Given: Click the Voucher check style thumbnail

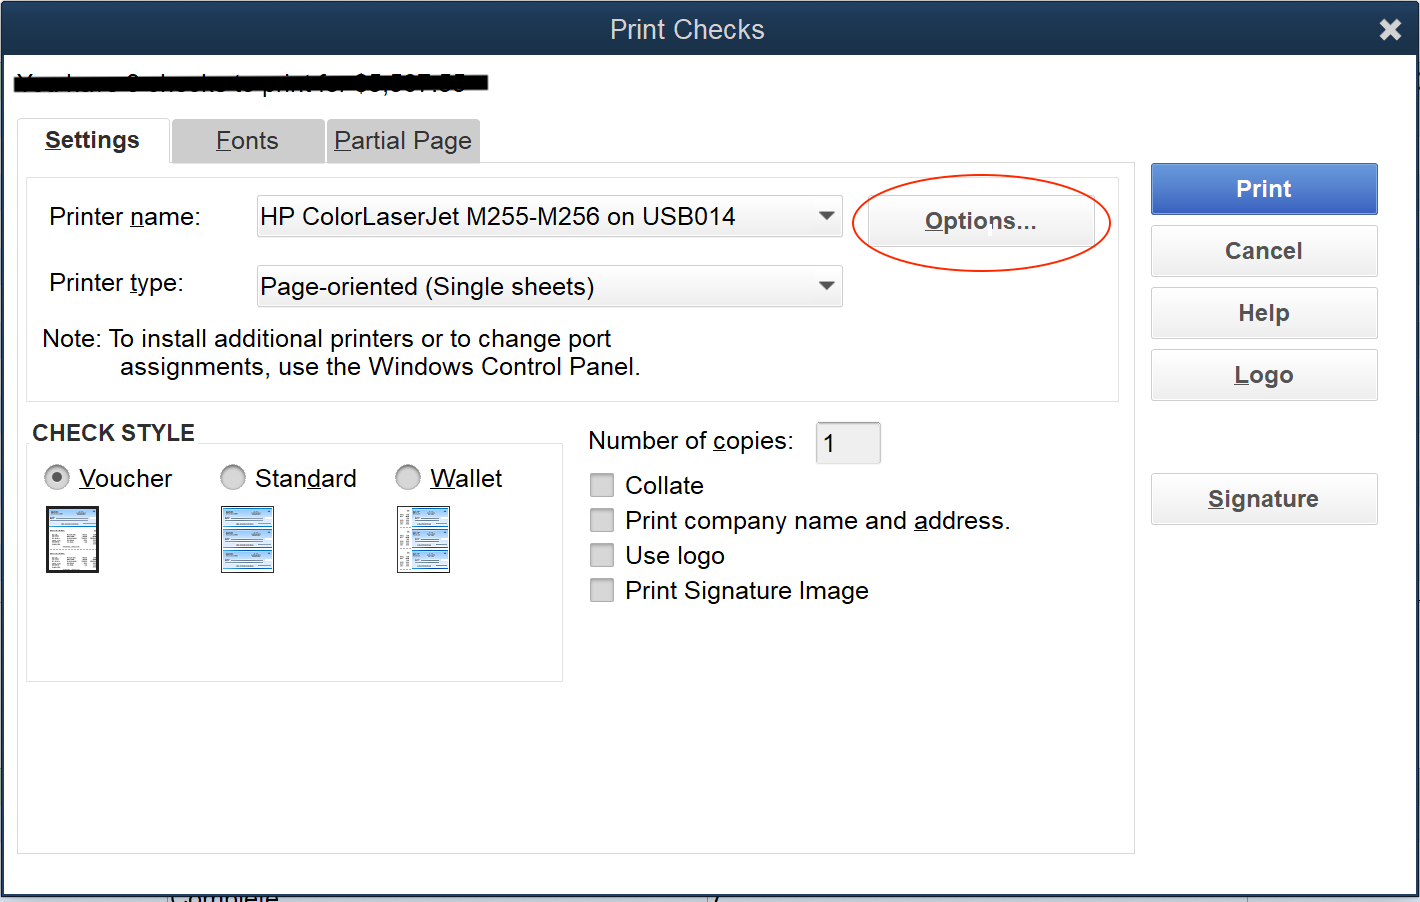Looking at the screenshot, I should (72, 539).
